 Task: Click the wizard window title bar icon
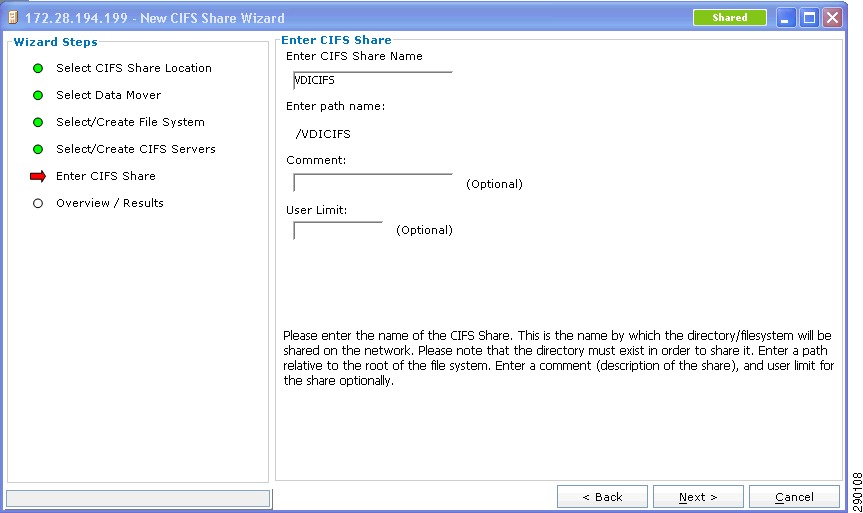coord(13,18)
